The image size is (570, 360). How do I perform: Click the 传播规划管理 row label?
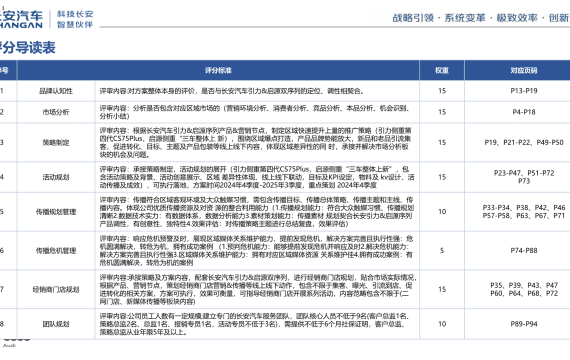coord(56,212)
